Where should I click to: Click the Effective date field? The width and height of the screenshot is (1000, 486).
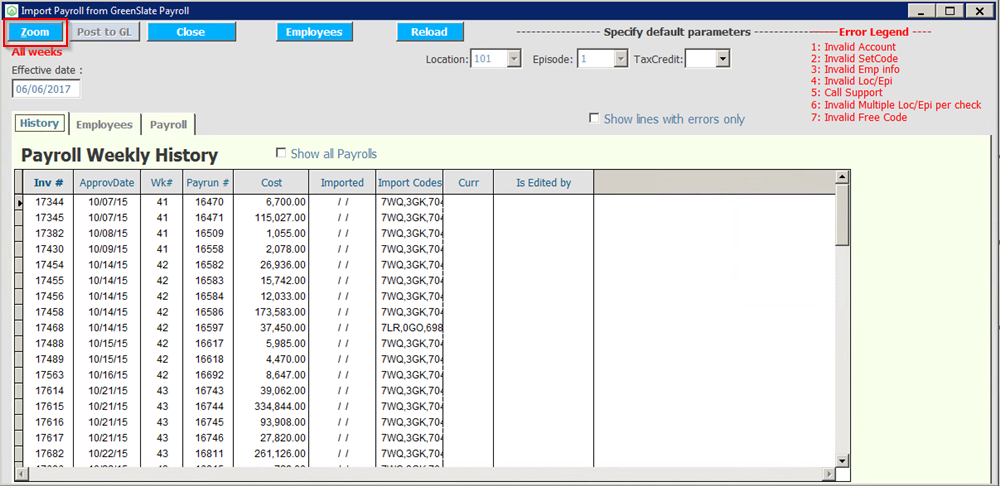(46, 89)
